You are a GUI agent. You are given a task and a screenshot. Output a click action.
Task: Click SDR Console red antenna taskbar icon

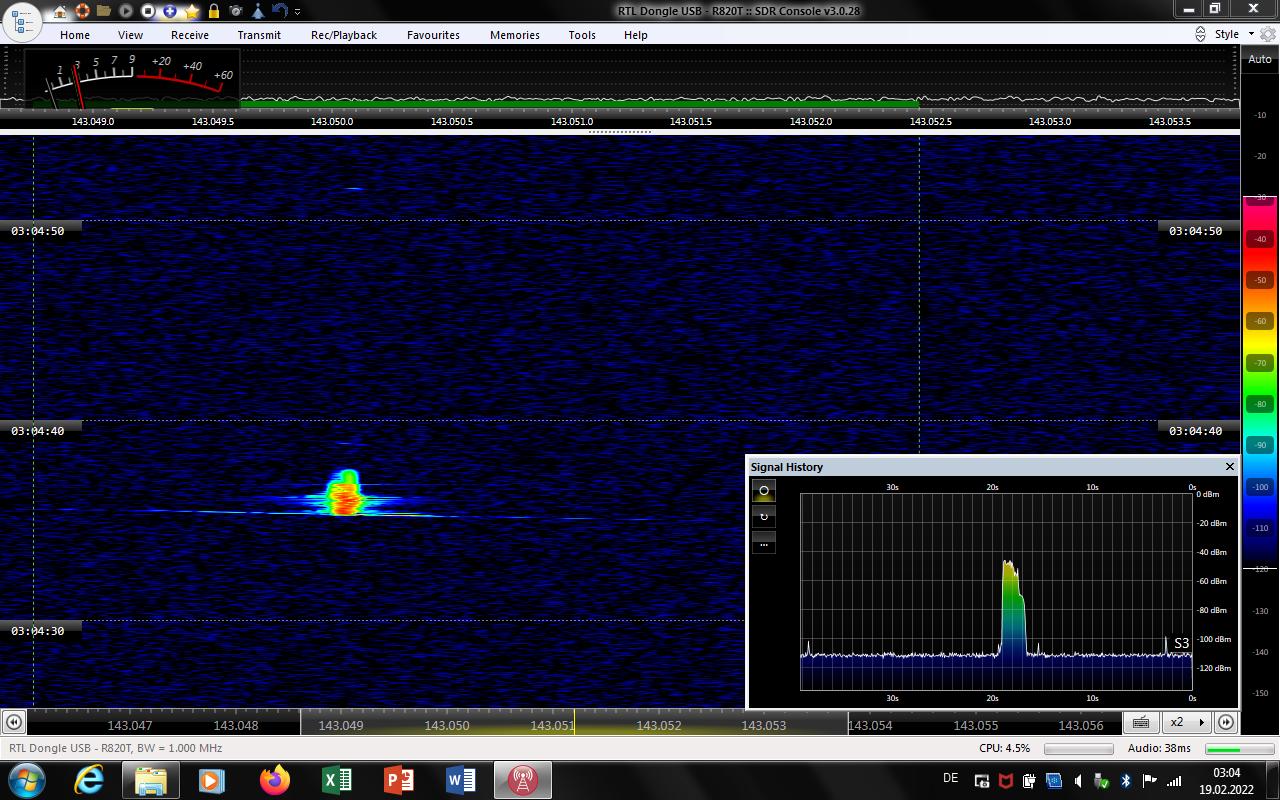pyautogui.click(x=522, y=780)
